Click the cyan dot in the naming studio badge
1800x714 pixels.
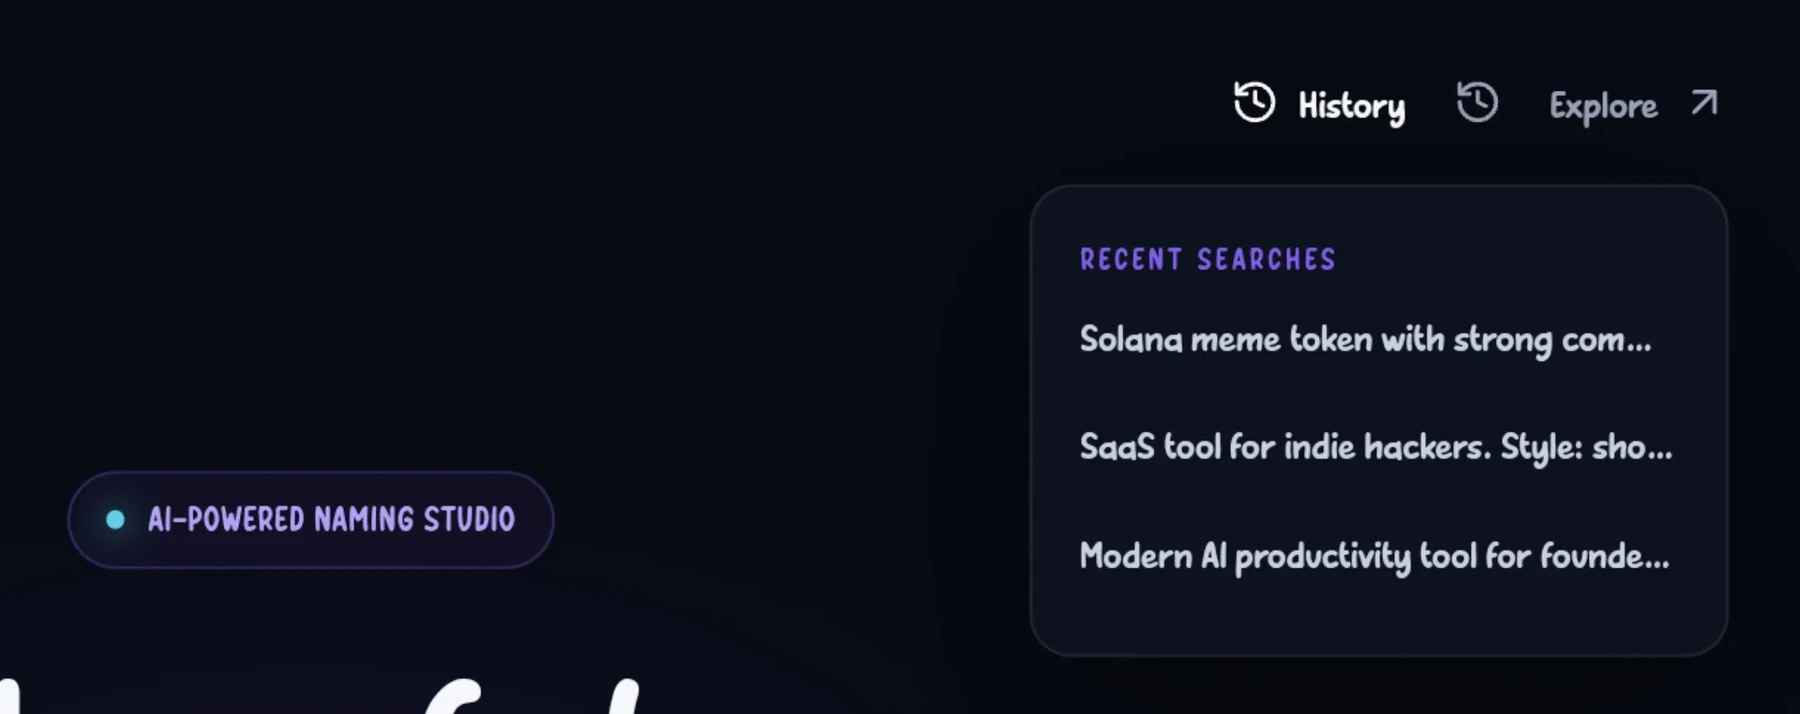tap(115, 519)
